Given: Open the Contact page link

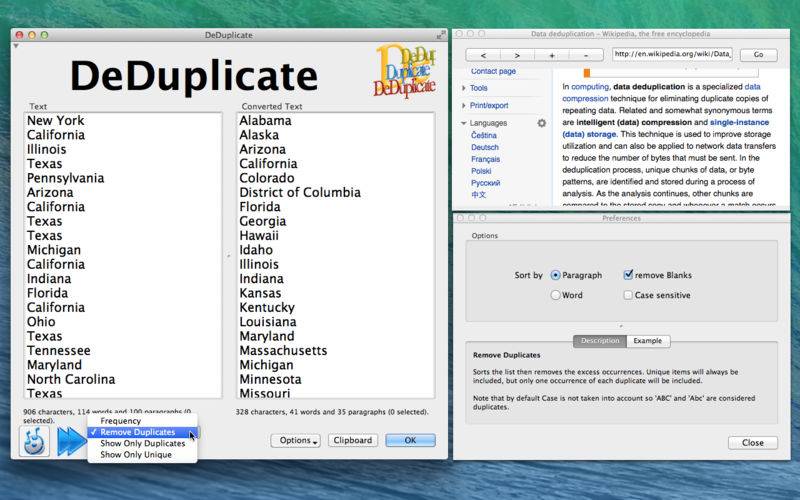Looking at the screenshot, I should [493, 71].
